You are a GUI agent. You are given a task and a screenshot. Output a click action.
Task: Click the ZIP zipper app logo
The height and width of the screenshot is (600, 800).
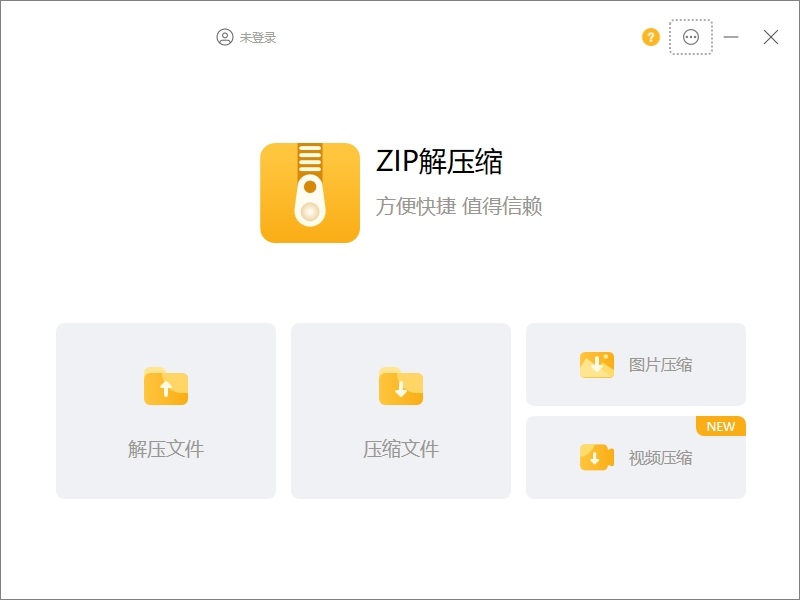pyautogui.click(x=309, y=196)
